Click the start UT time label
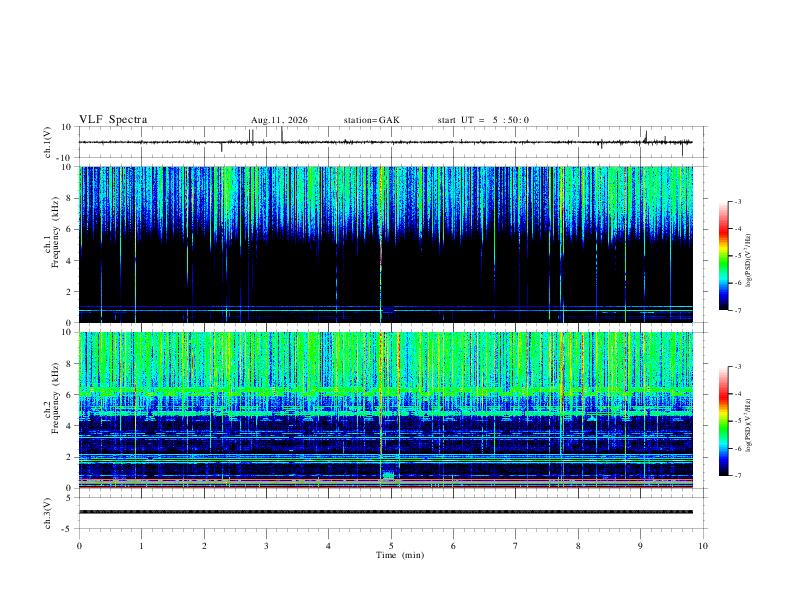The image size is (792, 612). (483, 120)
